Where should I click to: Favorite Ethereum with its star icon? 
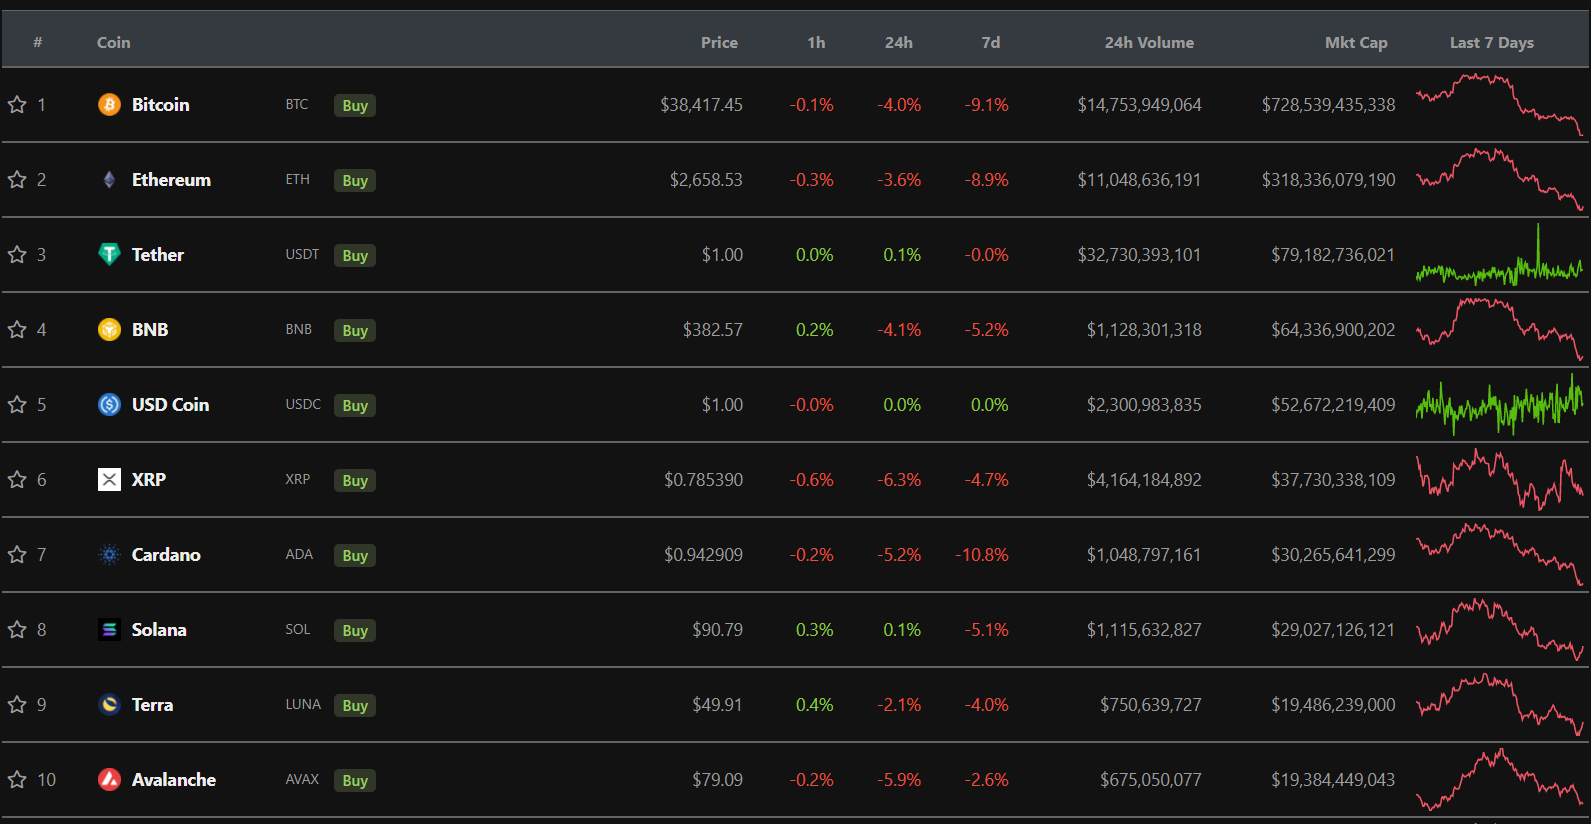pyautogui.click(x=17, y=180)
